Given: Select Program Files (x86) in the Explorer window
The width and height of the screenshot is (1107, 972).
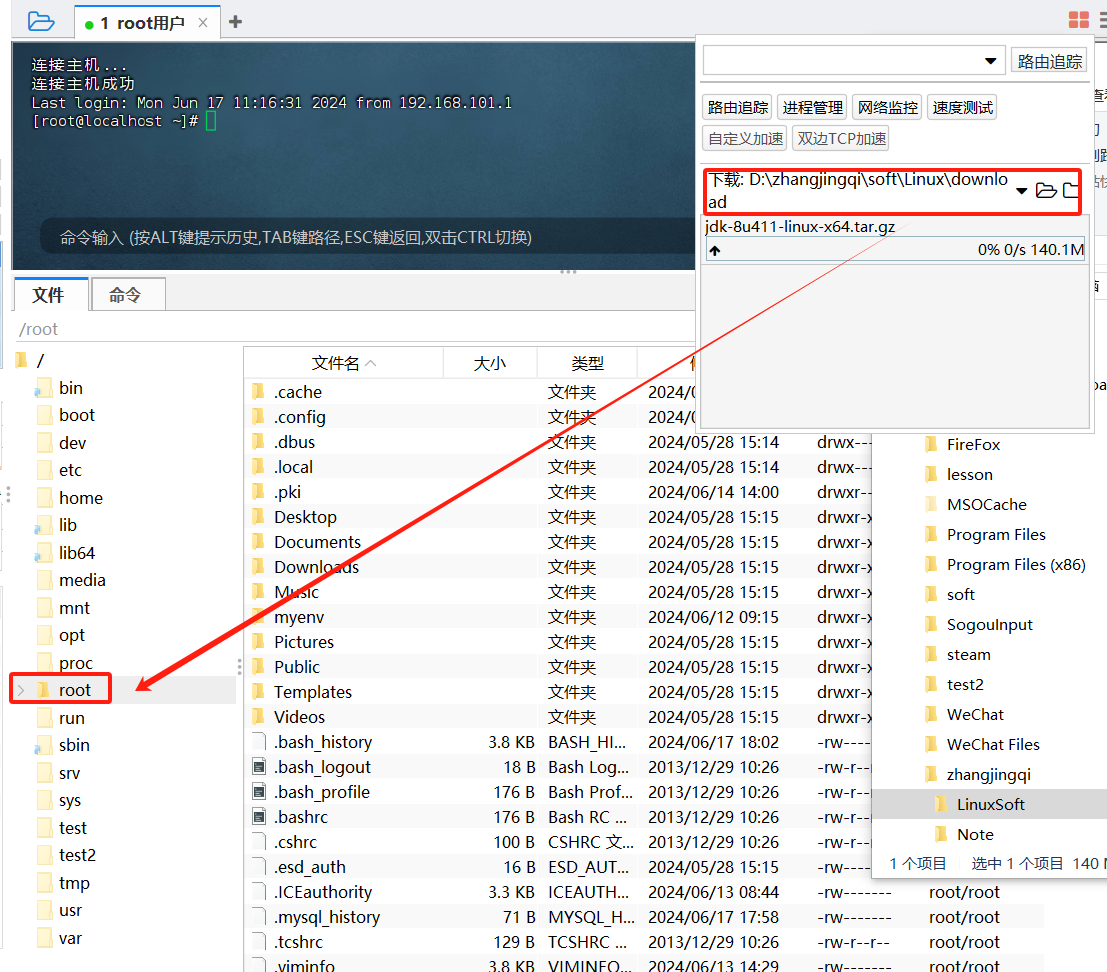Looking at the screenshot, I should pyautogui.click(x=1015, y=564).
